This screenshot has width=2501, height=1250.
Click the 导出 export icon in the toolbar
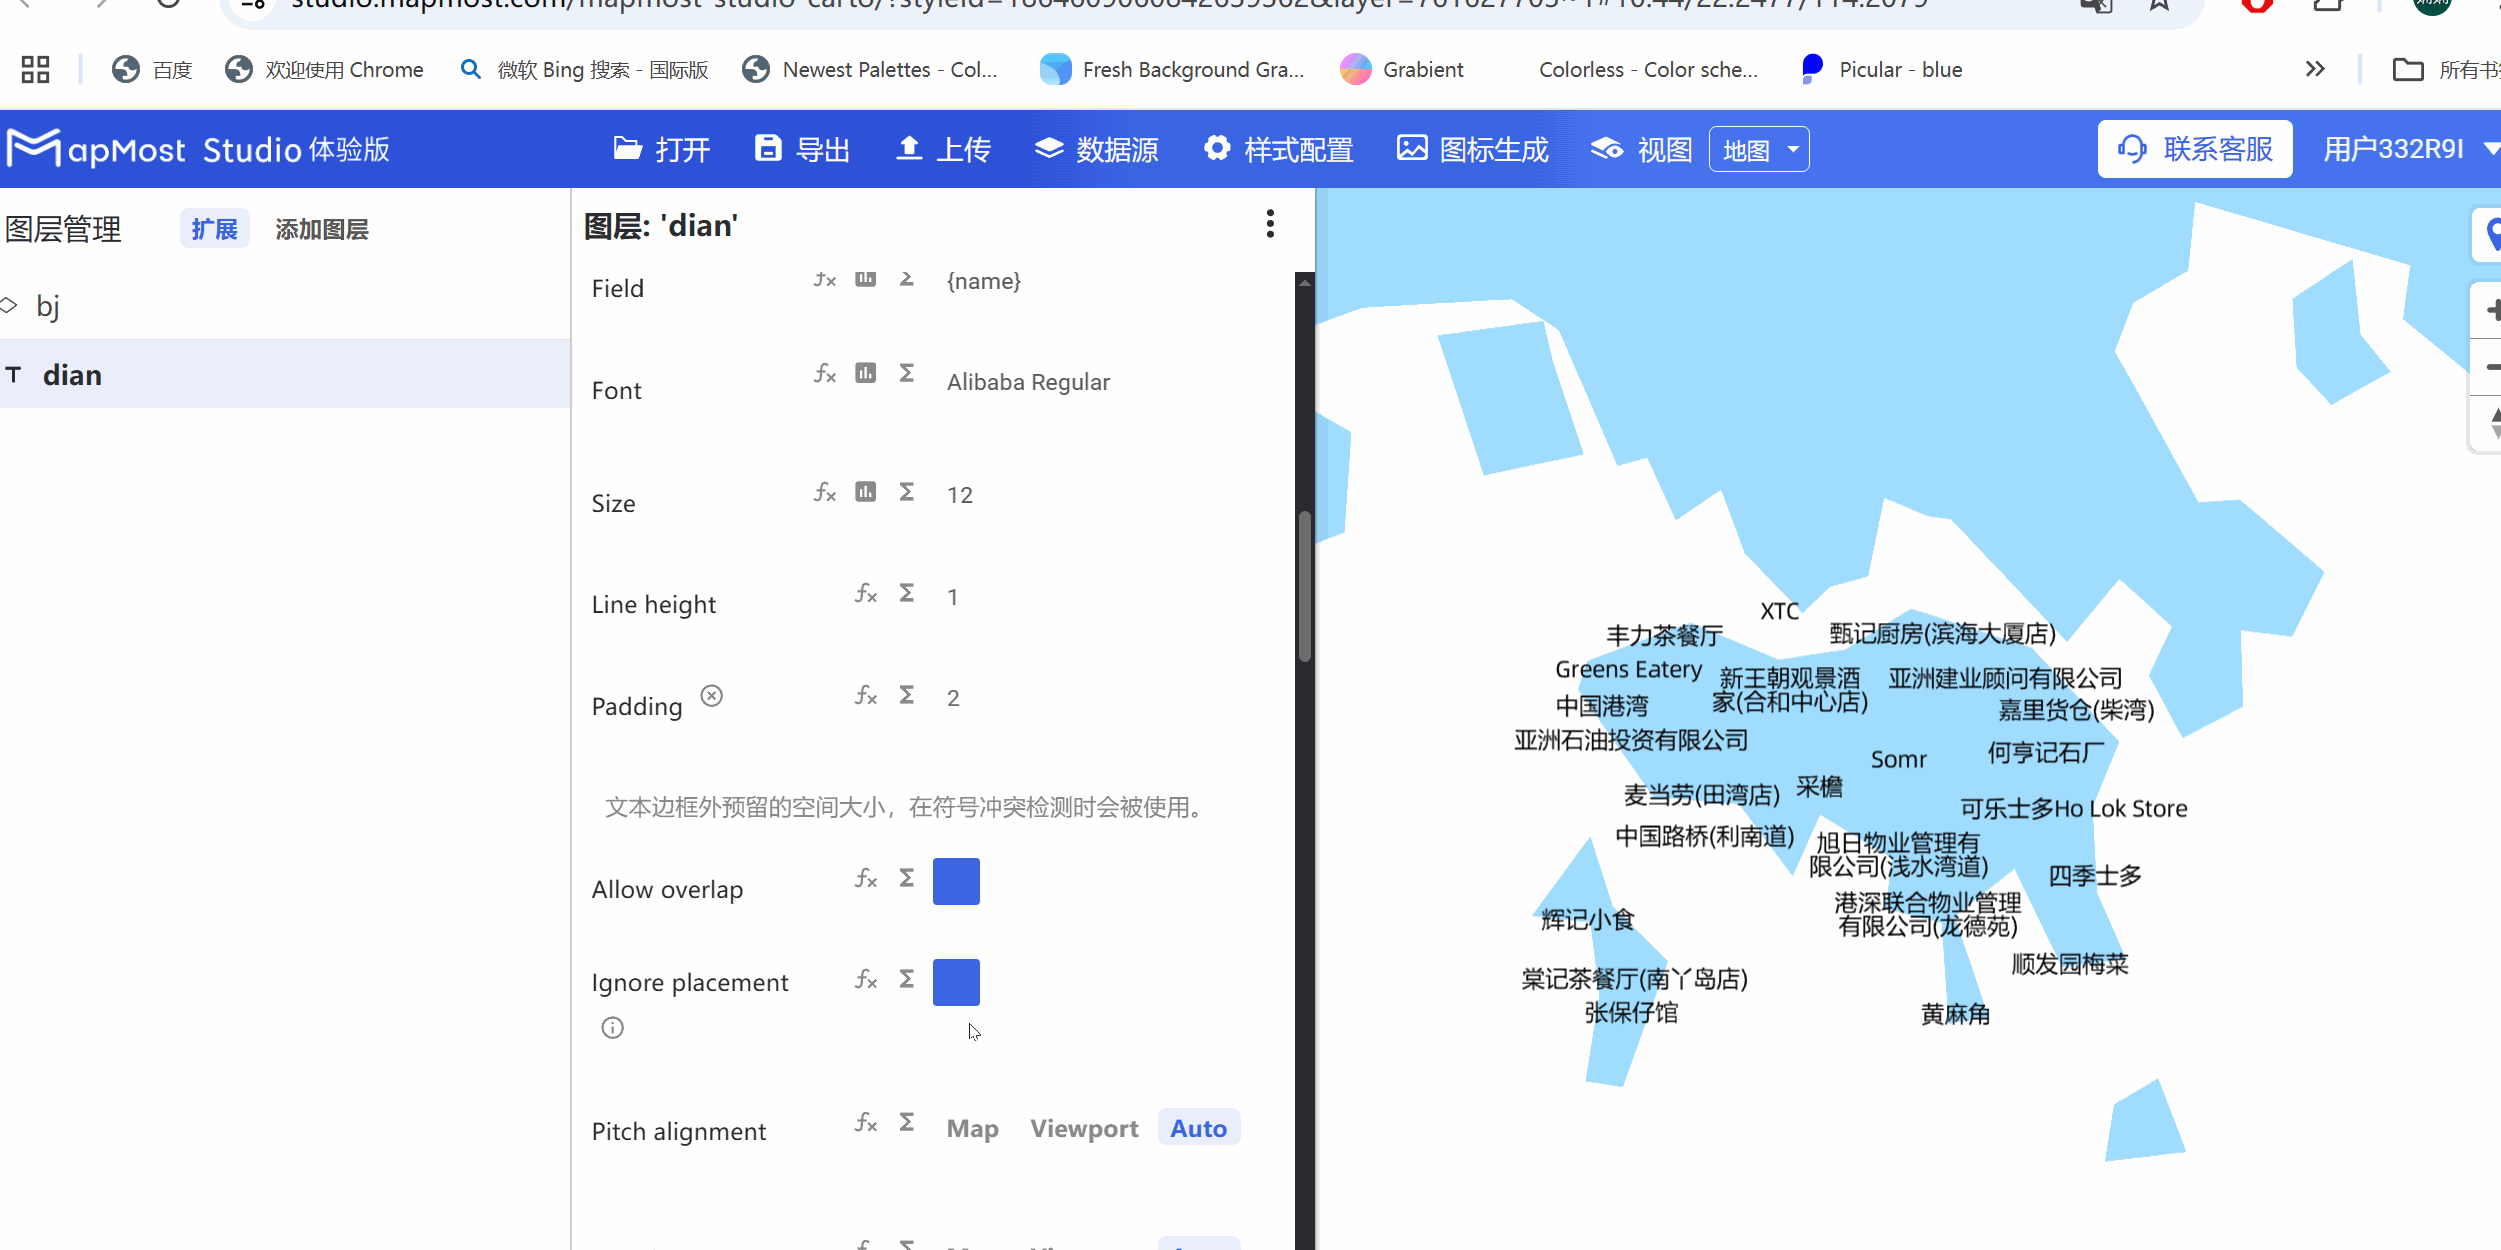tap(767, 147)
